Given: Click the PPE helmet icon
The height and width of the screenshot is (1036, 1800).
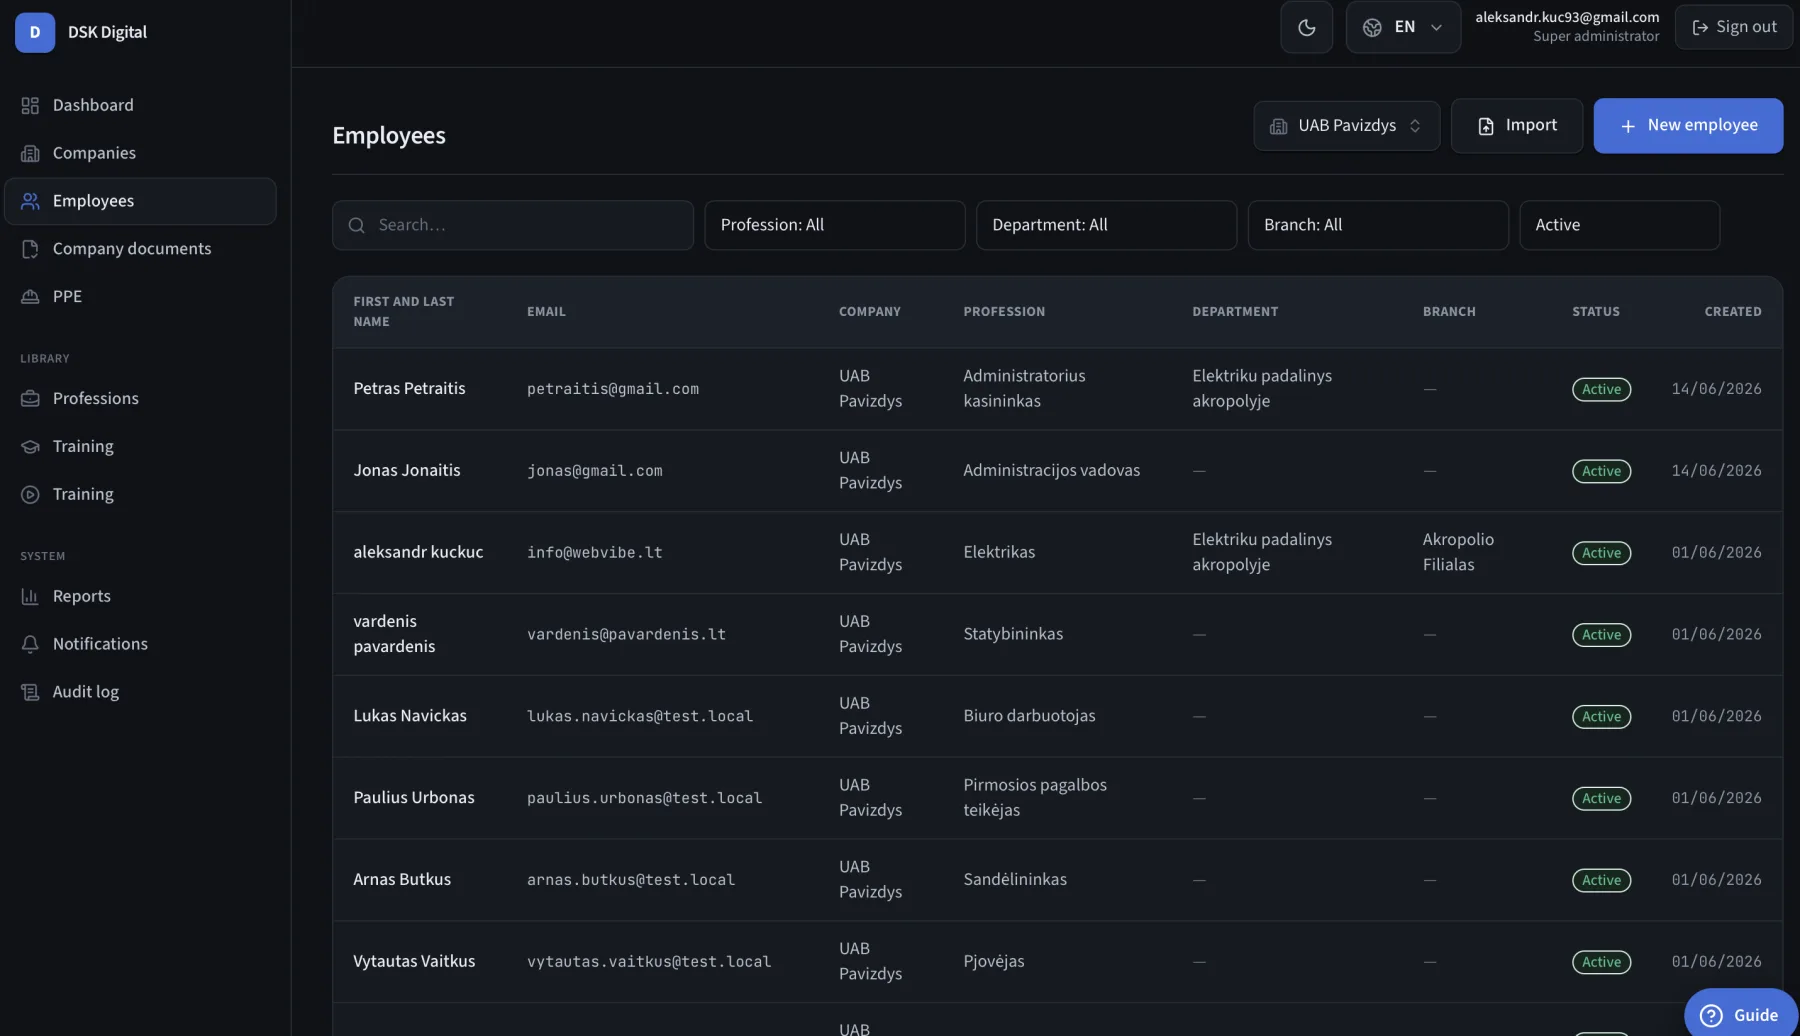Looking at the screenshot, I should coord(30,297).
